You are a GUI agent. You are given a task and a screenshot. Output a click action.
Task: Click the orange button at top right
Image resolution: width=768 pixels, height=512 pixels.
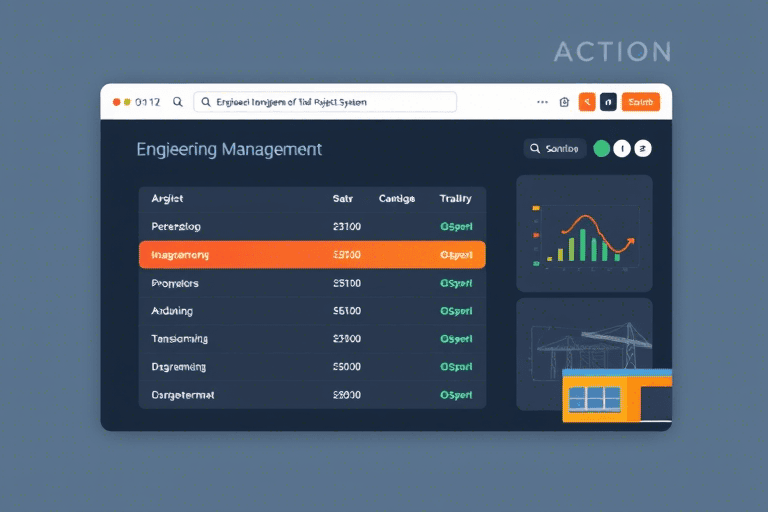click(x=640, y=102)
